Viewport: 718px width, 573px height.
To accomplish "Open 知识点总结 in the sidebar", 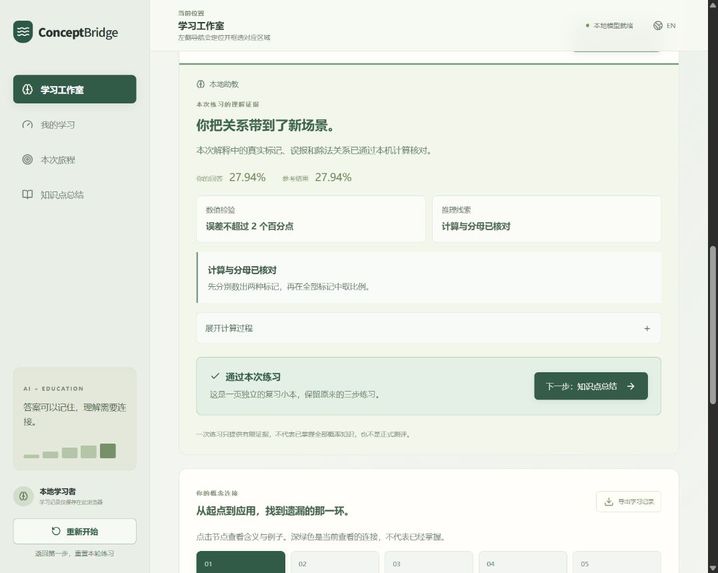I will point(75,195).
